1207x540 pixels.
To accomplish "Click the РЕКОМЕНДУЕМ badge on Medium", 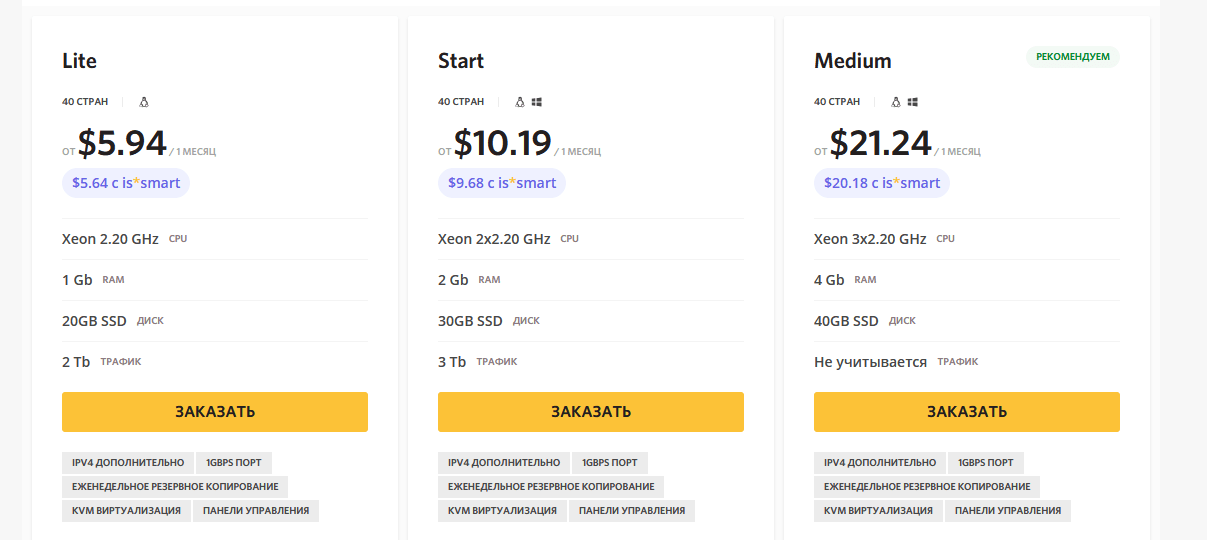I will [1073, 57].
